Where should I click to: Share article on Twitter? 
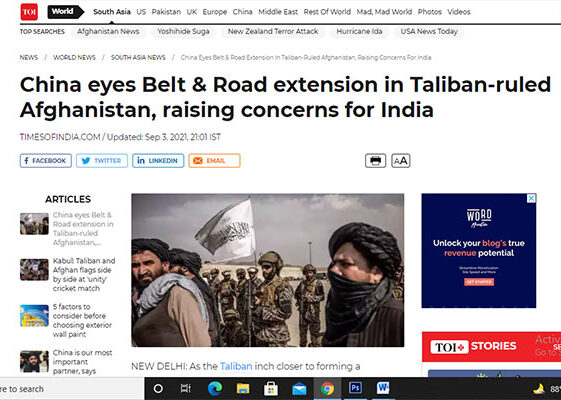pyautogui.click(x=102, y=161)
